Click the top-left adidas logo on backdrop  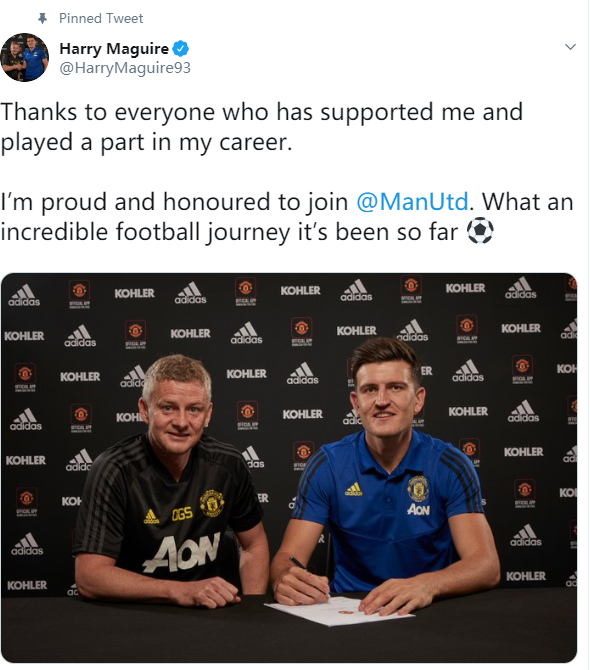24,296
